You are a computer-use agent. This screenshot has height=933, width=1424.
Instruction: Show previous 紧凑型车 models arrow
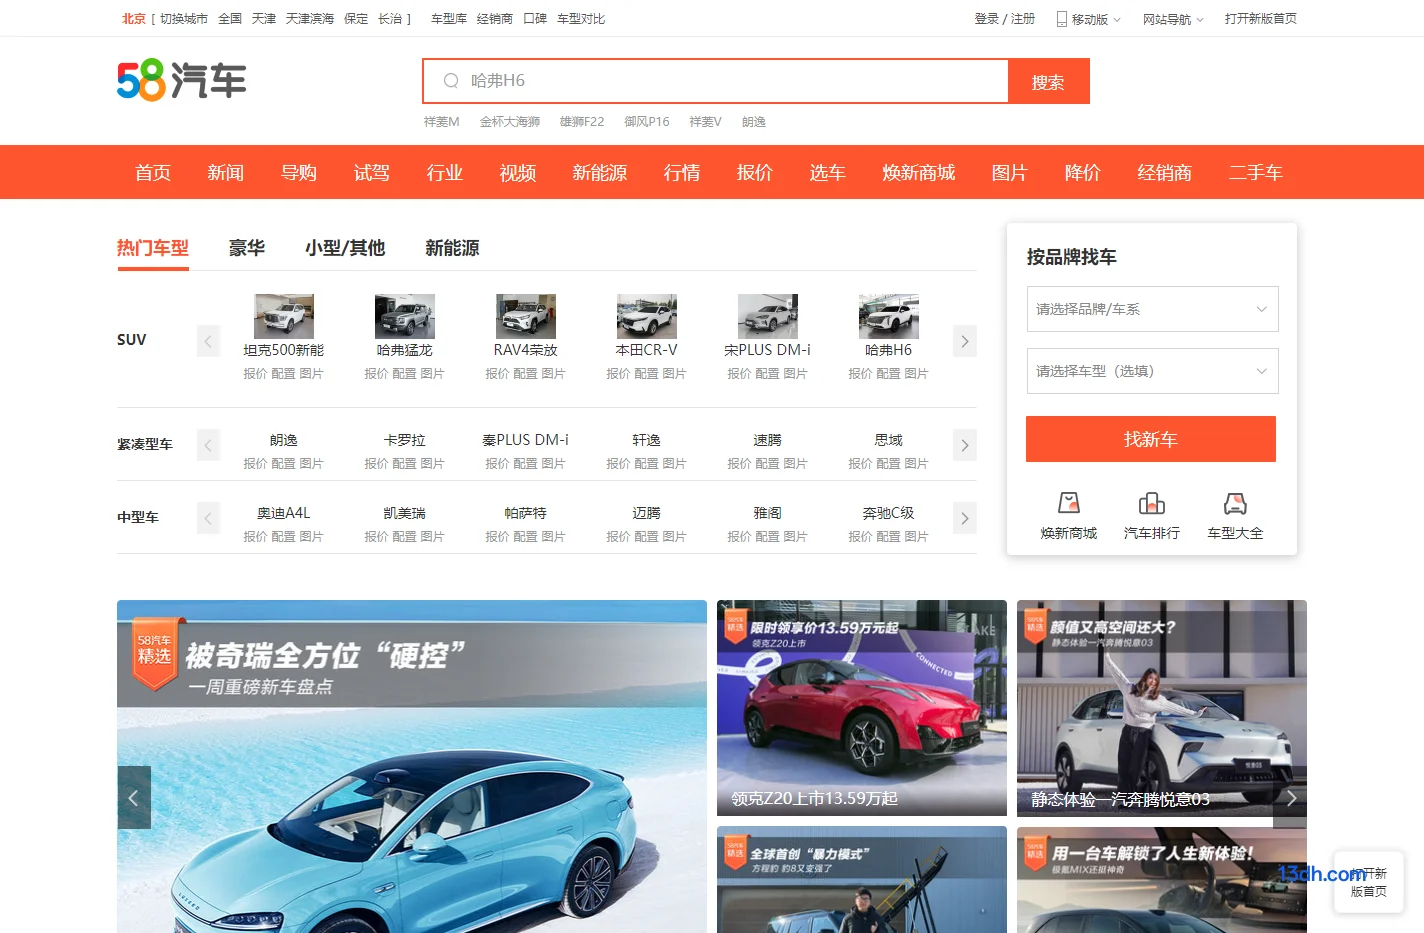click(208, 445)
